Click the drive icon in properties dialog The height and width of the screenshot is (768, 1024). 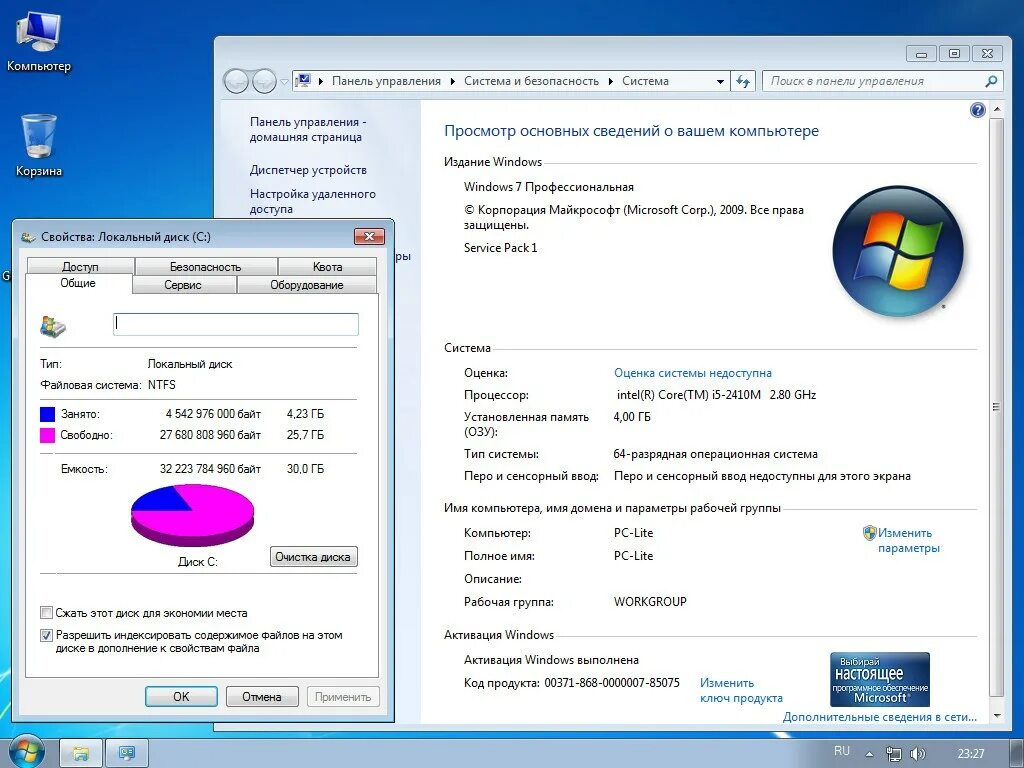[x=53, y=325]
